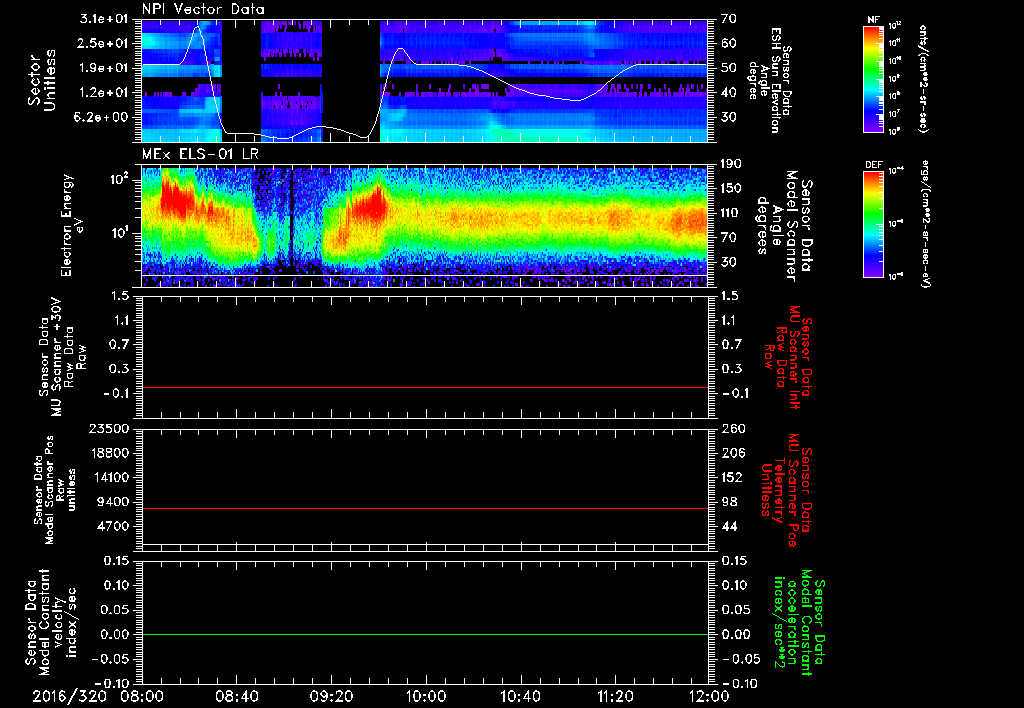Click the "9400" scanner position tick

click(x=114, y=502)
